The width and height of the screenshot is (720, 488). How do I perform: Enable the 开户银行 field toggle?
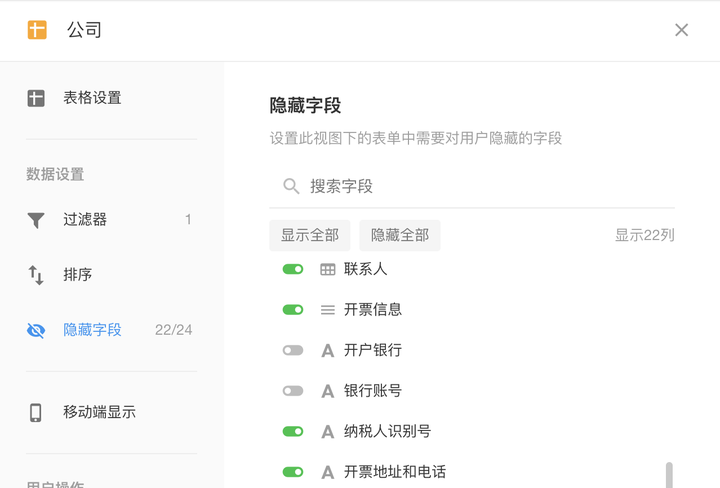click(293, 351)
